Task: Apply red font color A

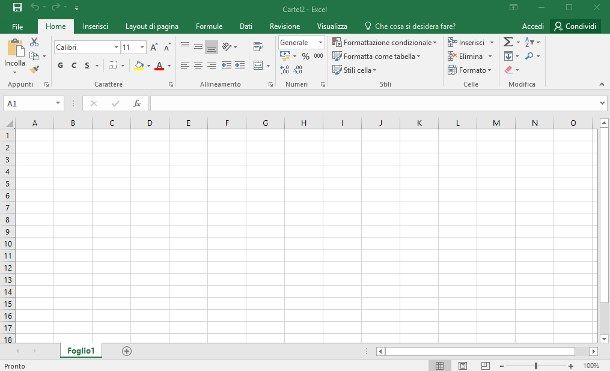Action: tap(159, 66)
